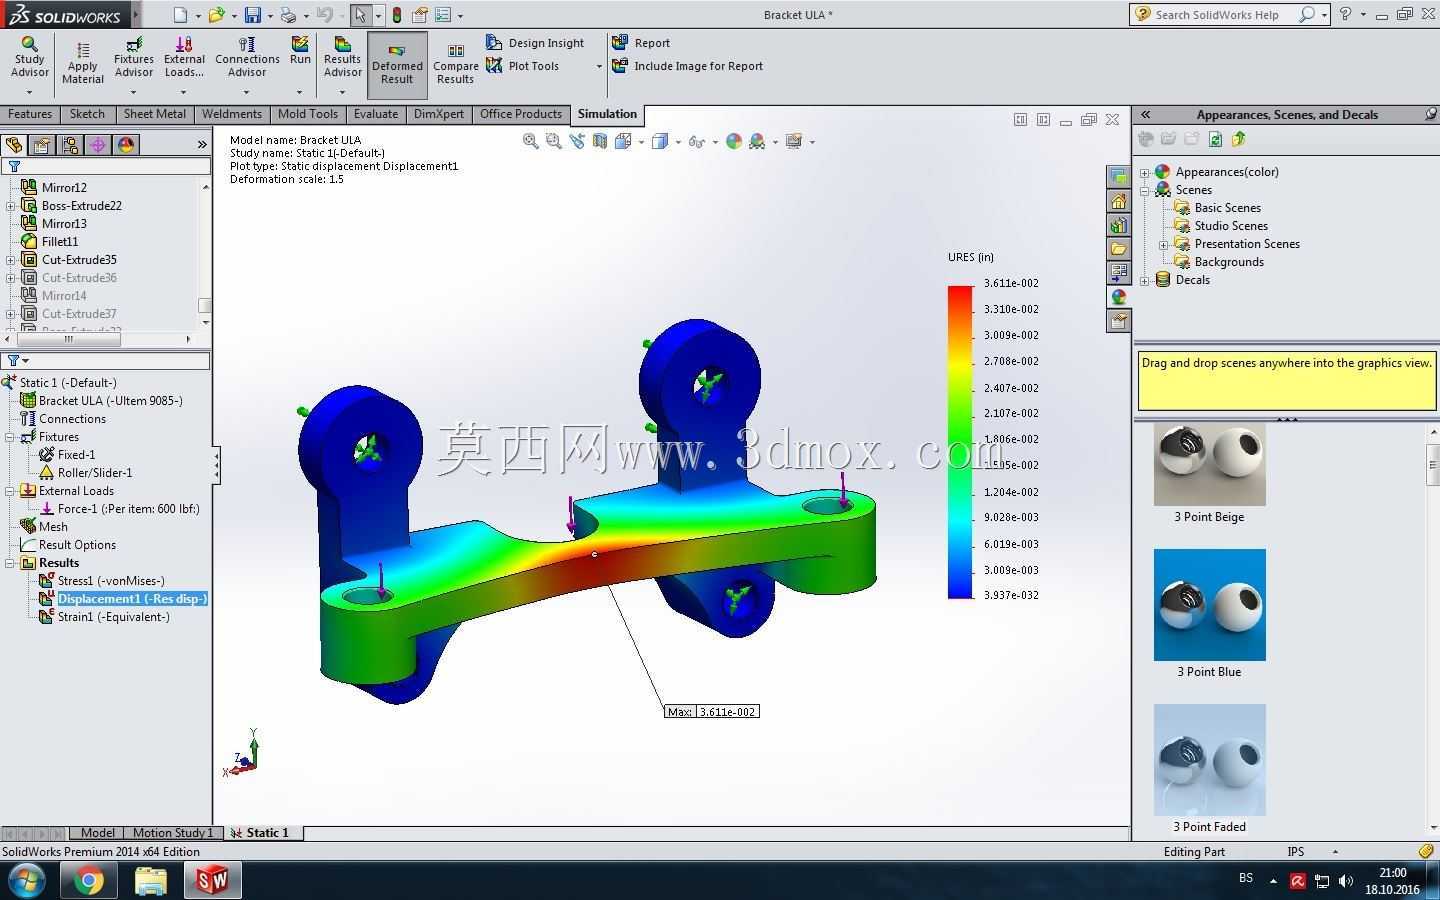Viewport: 1440px width, 900px height.
Task: Expand the Decals tree node
Action: (x=1145, y=281)
